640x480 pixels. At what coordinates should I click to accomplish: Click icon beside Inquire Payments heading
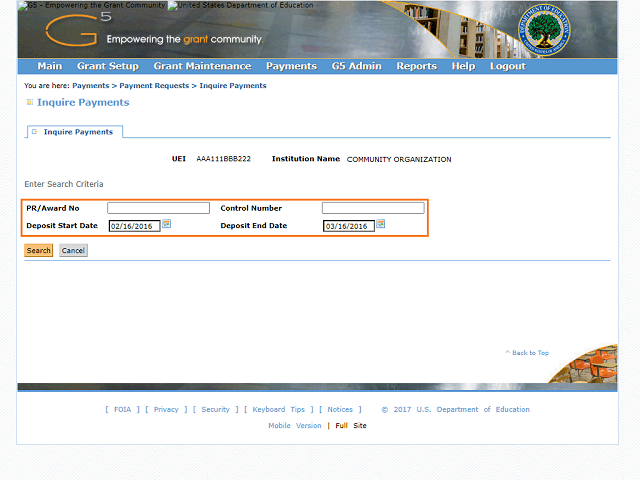[30, 102]
